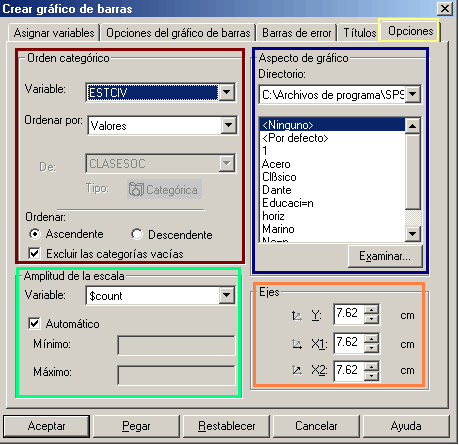This screenshot has height=445, width=459.
Task: Select horiz chart look
Action: [x=332, y=216]
